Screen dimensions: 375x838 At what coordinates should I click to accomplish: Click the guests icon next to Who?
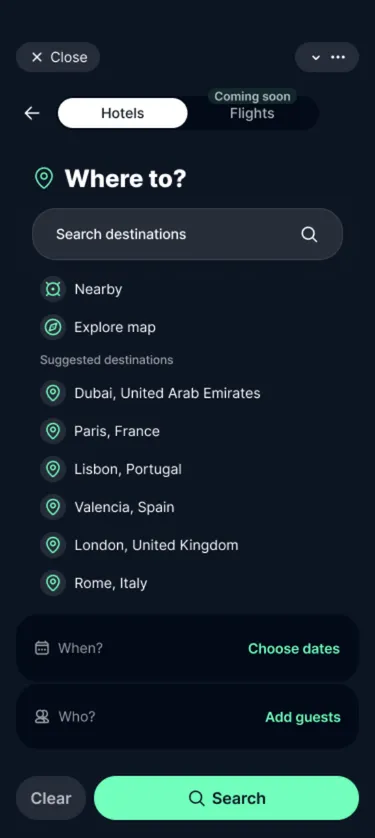coord(42,717)
